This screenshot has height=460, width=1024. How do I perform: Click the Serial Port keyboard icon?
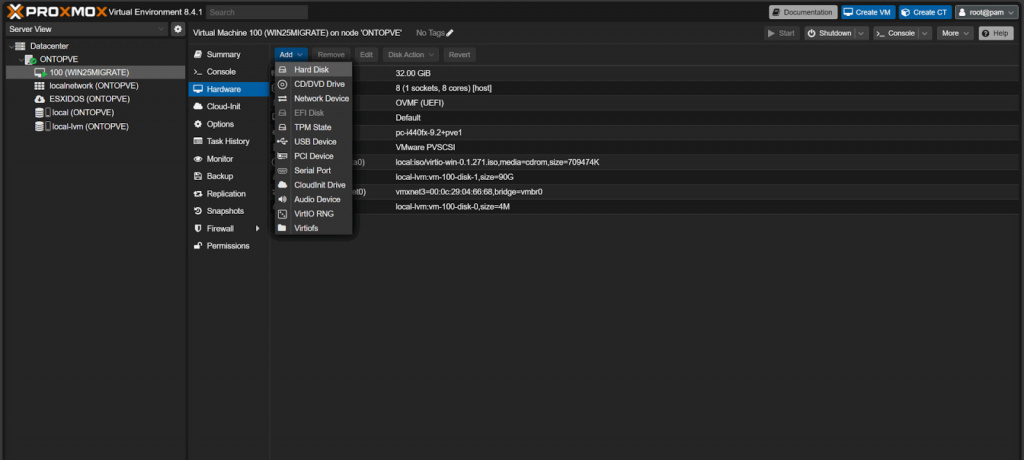(x=282, y=170)
